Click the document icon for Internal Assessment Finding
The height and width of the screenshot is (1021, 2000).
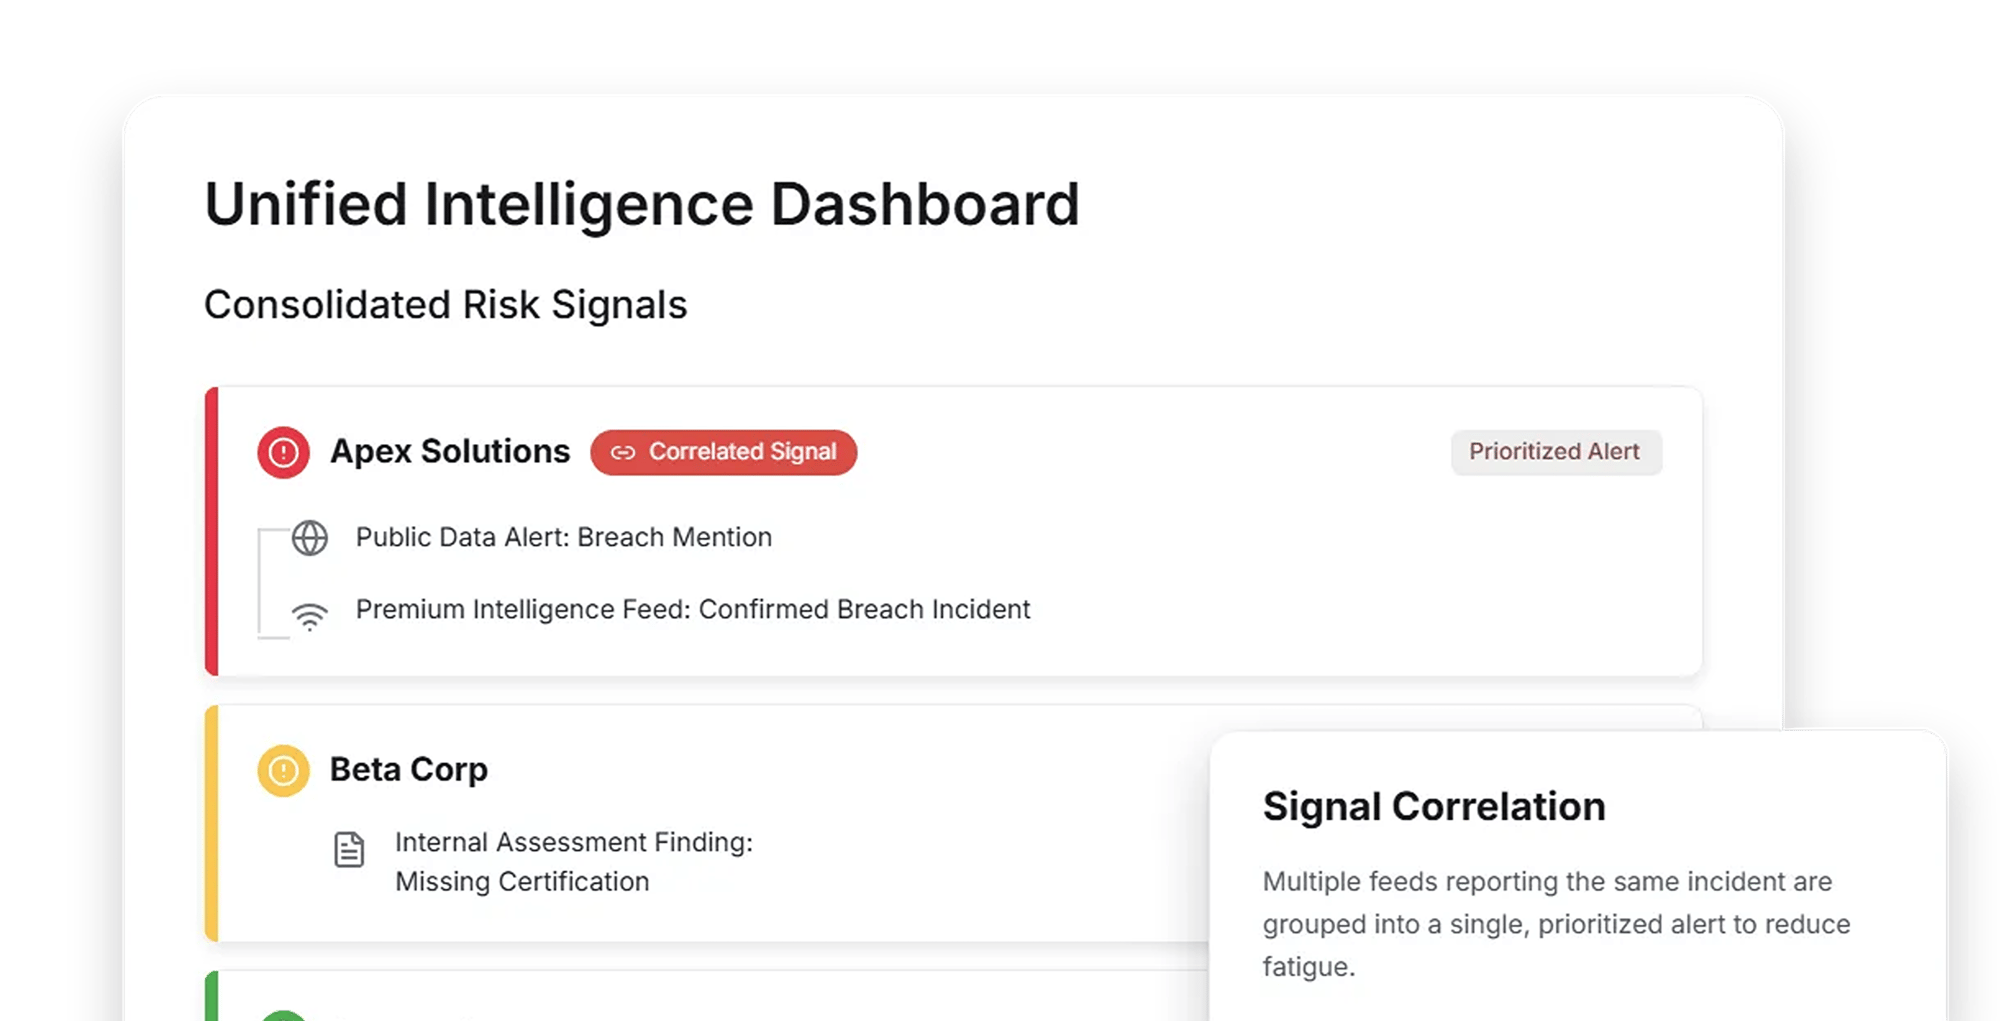pos(349,850)
